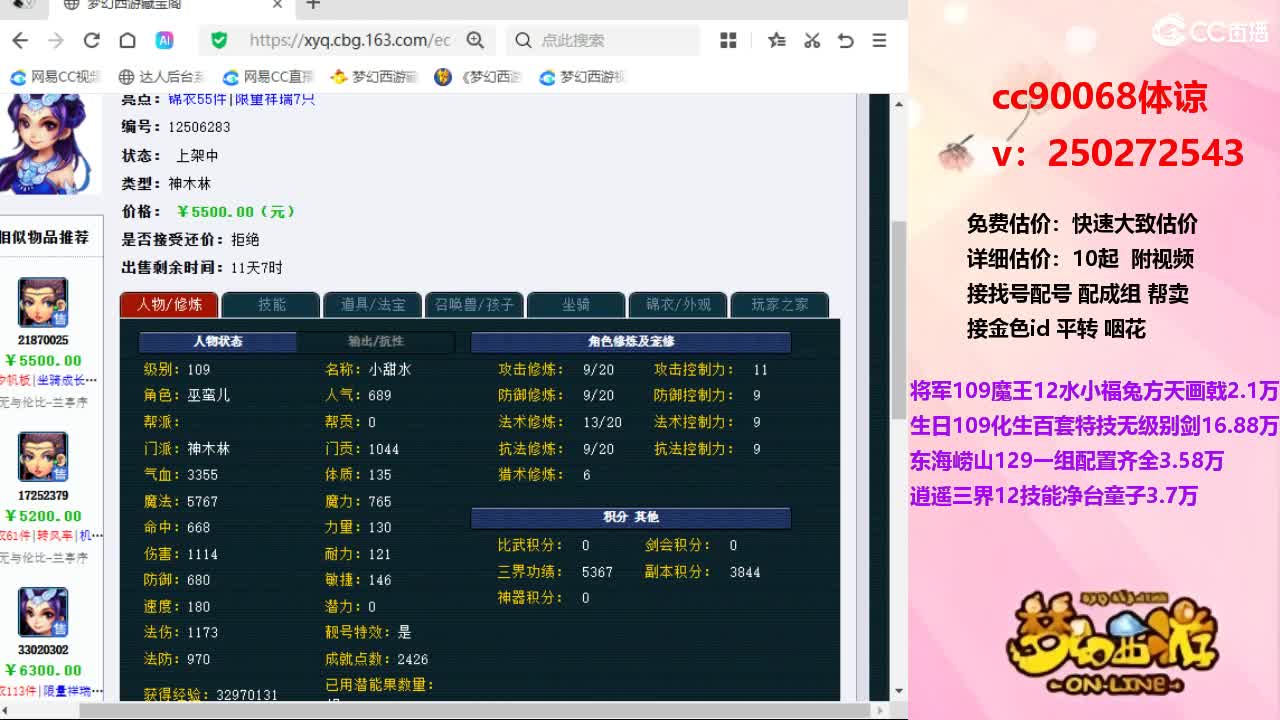Open recommended item avatar 21870025
1280x720 pixels.
[x=43, y=302]
